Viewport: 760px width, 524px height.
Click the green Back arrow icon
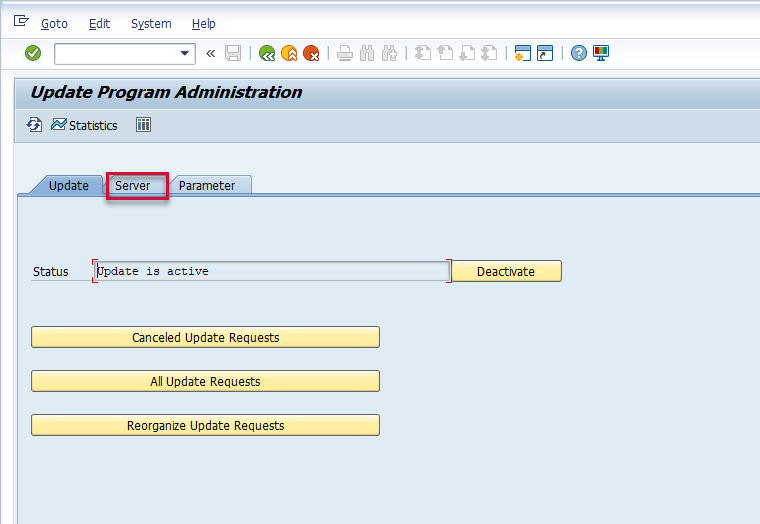click(x=267, y=53)
